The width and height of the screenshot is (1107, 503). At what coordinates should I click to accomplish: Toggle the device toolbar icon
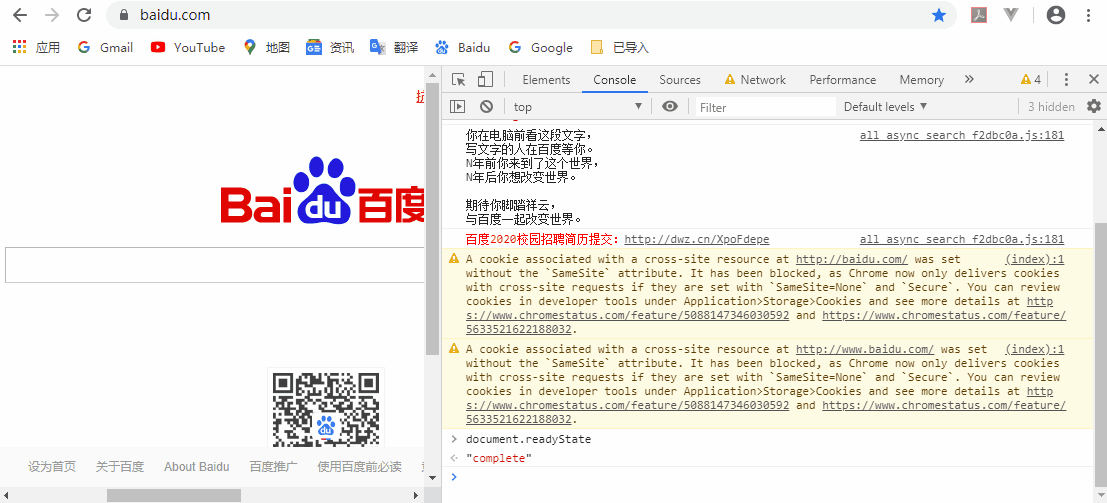[485, 80]
